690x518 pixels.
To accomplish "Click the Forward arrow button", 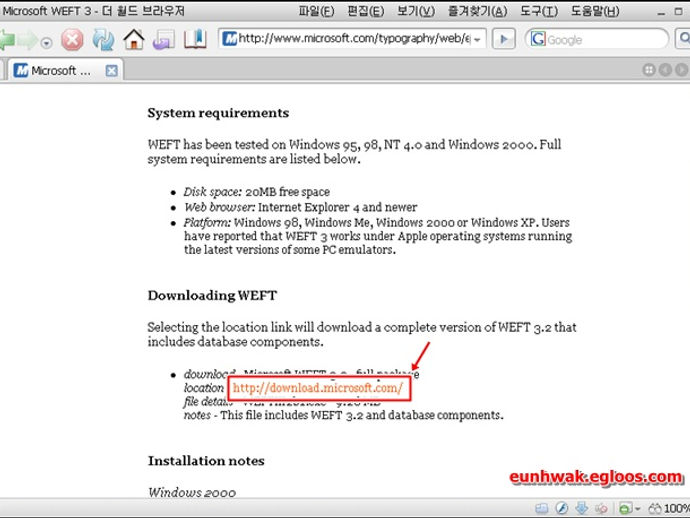I will [x=28, y=40].
